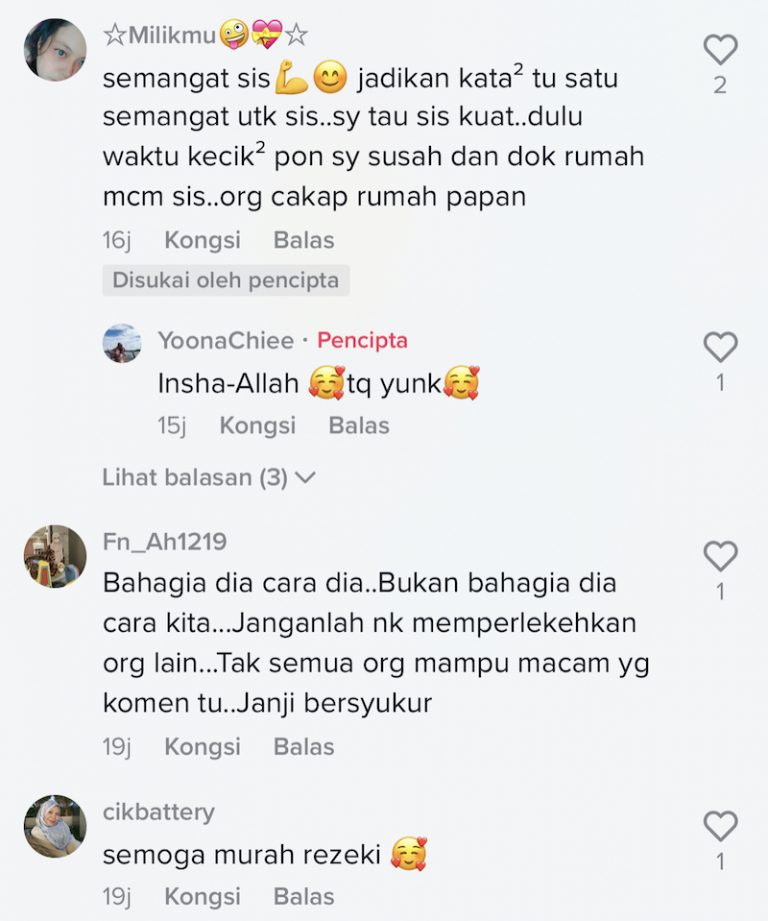Open YoonaChiee's avatar
This screenshot has height=921, width=768.
click(x=122, y=343)
